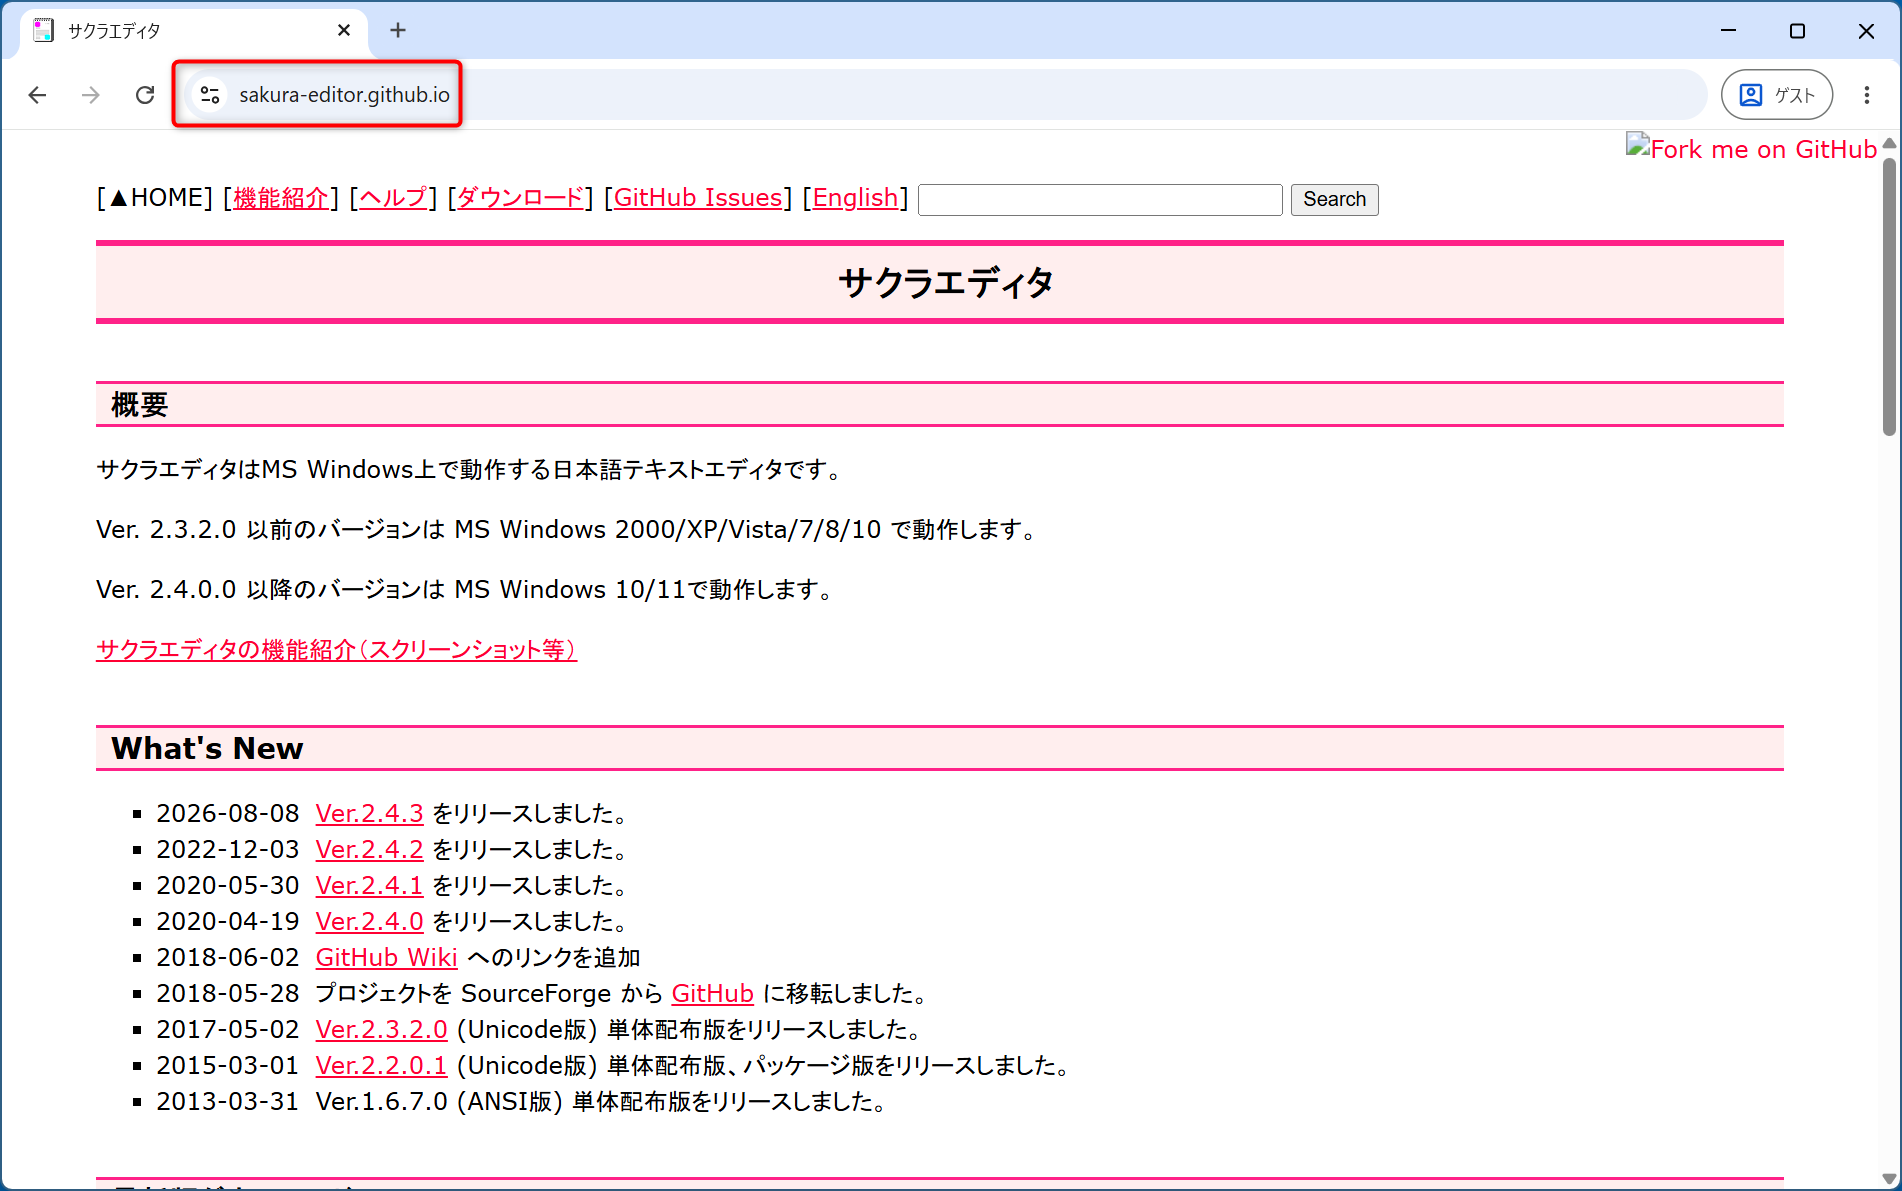Click the sentence starting サクラエディタはMS Windows上
The width and height of the screenshot is (1902, 1191).
click(471, 470)
